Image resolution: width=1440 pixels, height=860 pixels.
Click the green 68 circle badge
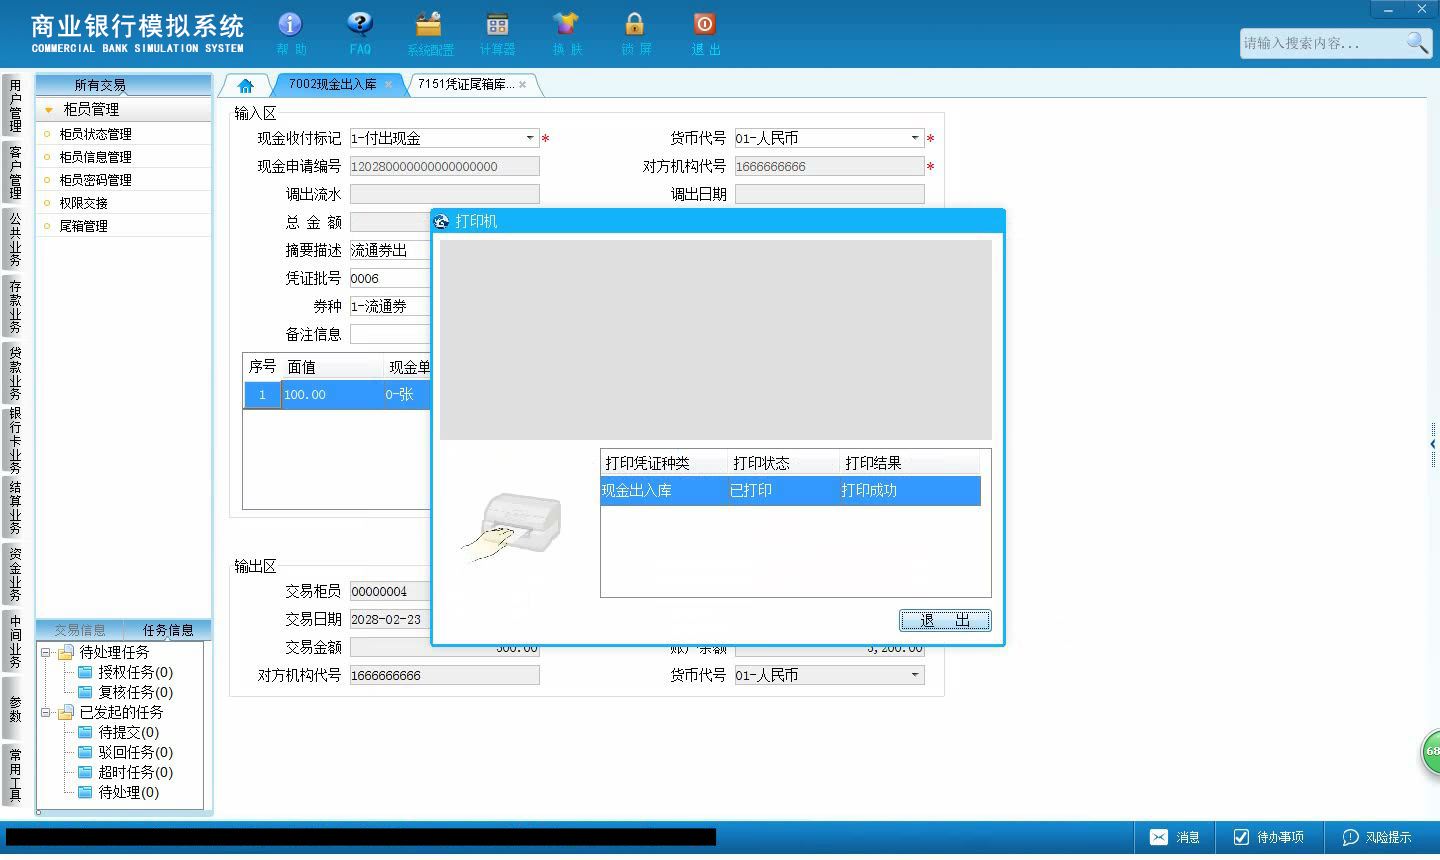tap(1431, 752)
